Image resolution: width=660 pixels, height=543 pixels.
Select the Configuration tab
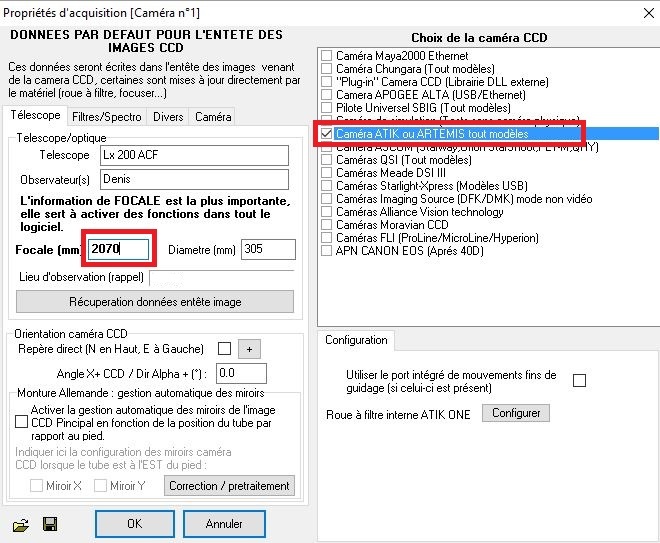pyautogui.click(x=357, y=340)
